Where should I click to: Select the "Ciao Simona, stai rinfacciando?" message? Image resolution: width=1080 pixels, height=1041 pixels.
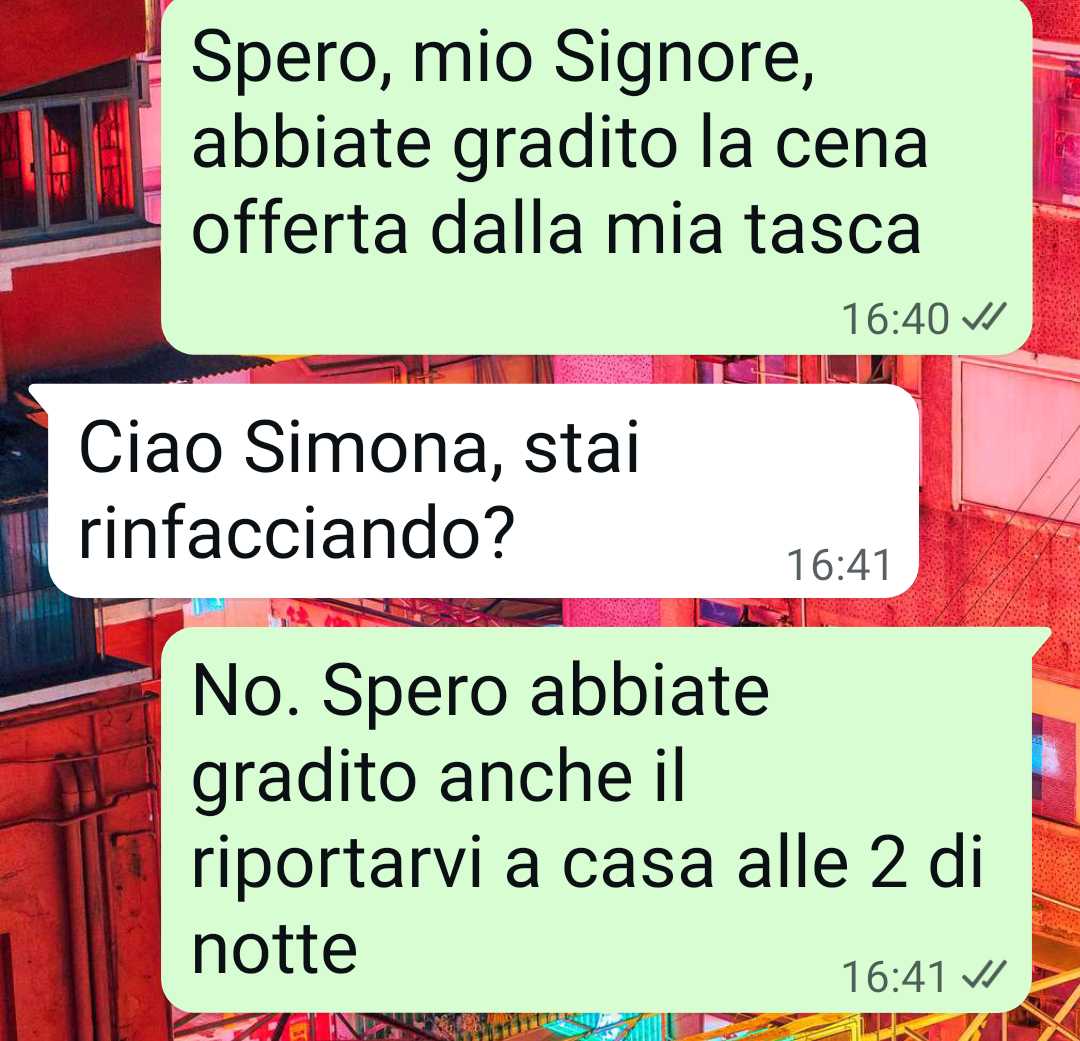coord(484,491)
